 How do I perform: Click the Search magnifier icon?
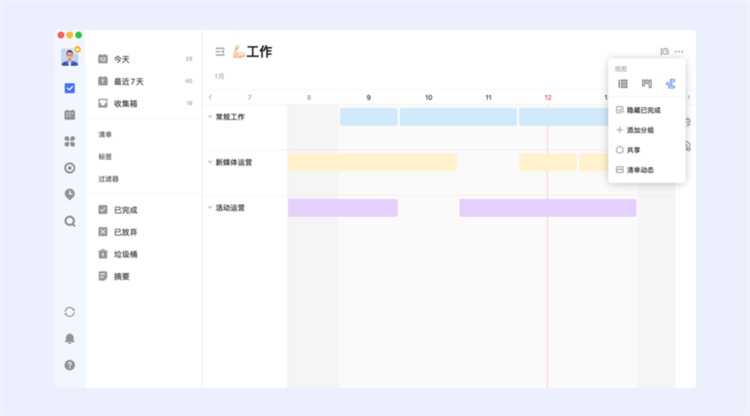pos(70,221)
